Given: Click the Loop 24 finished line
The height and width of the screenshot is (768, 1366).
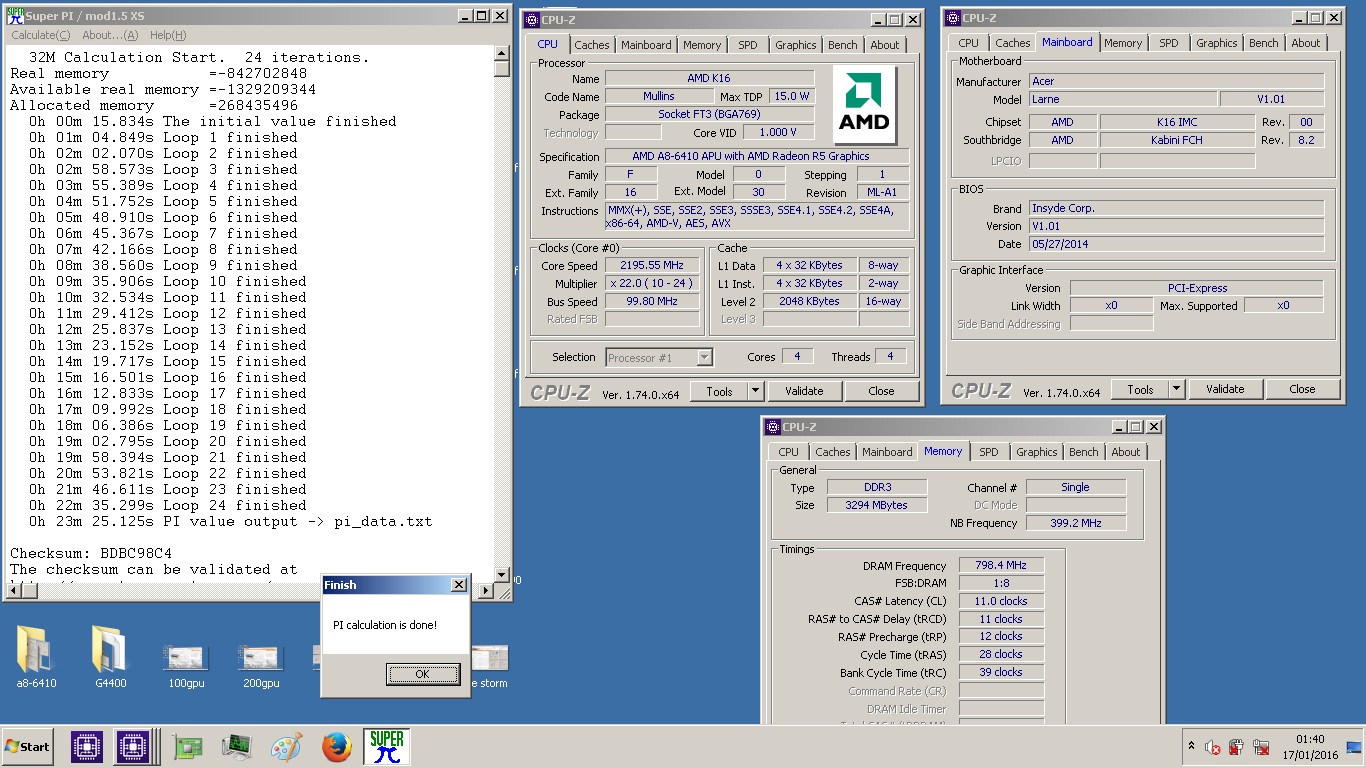Looking at the screenshot, I should [x=168, y=505].
